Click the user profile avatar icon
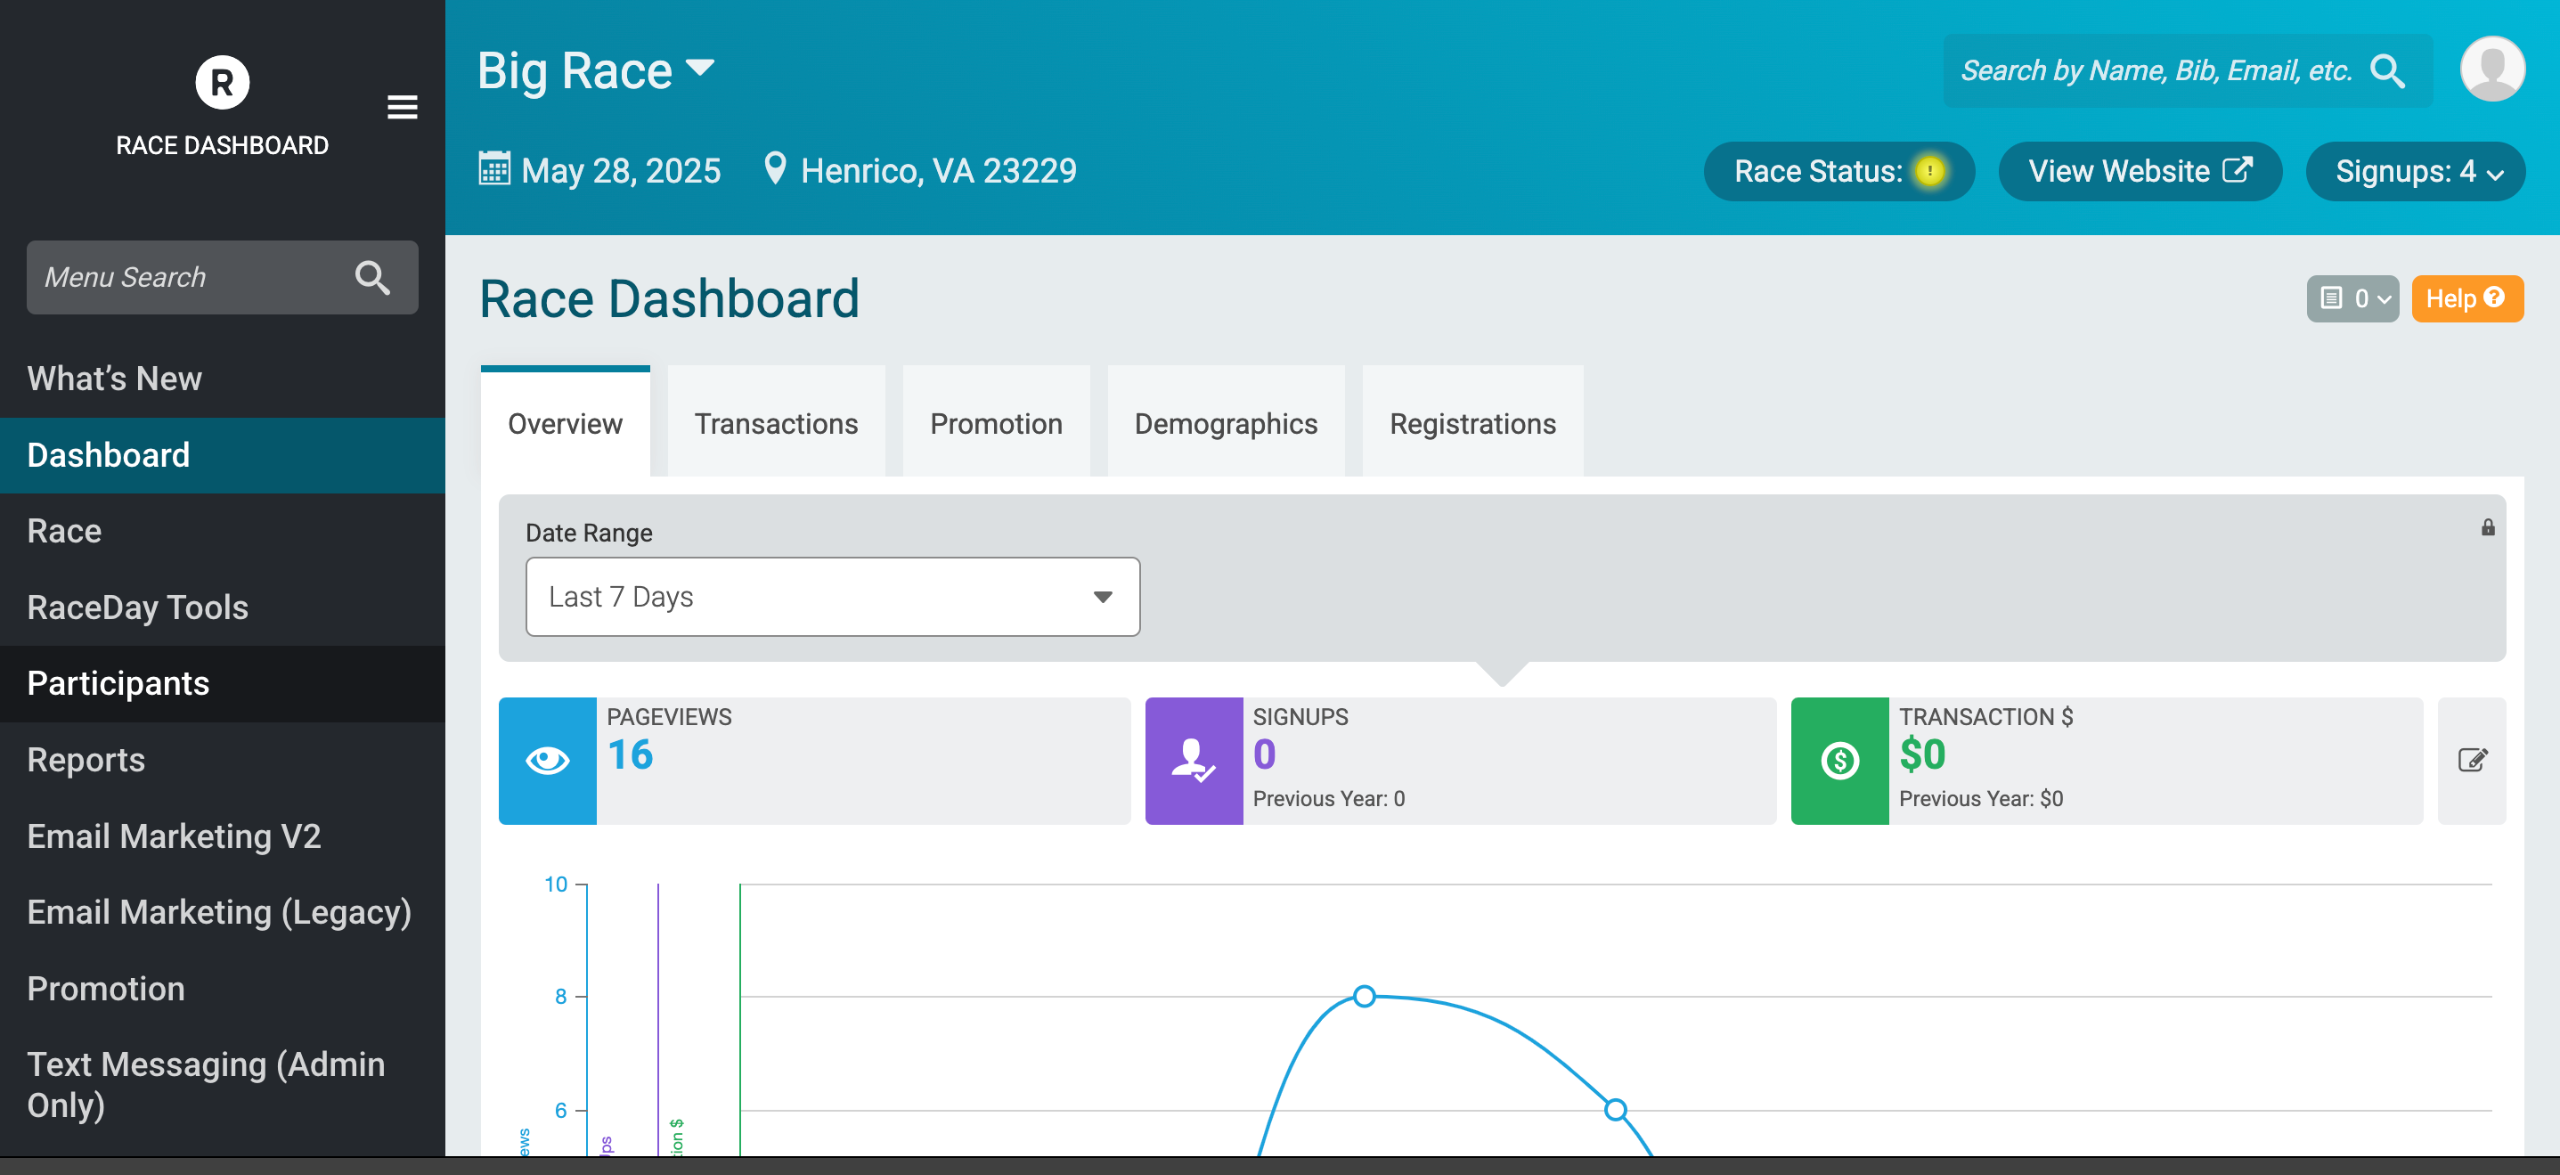The image size is (2560, 1175). 2492,70
